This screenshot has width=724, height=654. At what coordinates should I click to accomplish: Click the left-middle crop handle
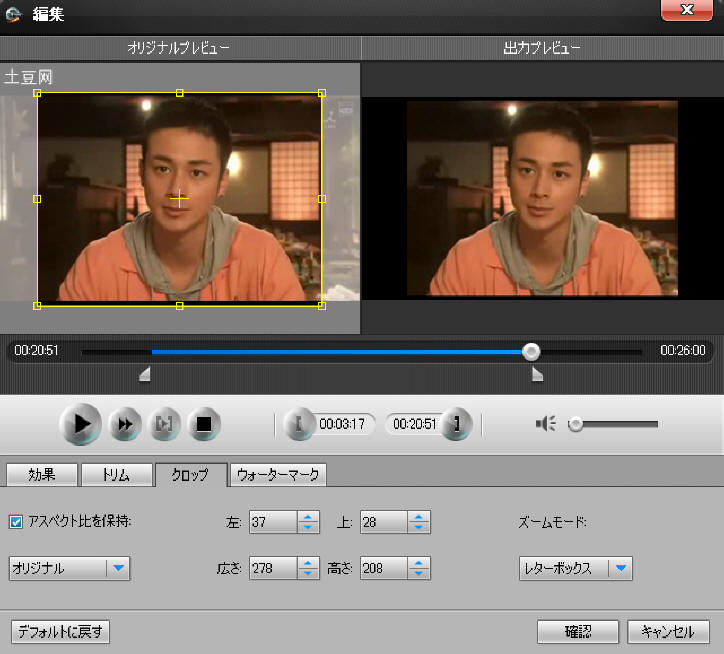(37, 199)
